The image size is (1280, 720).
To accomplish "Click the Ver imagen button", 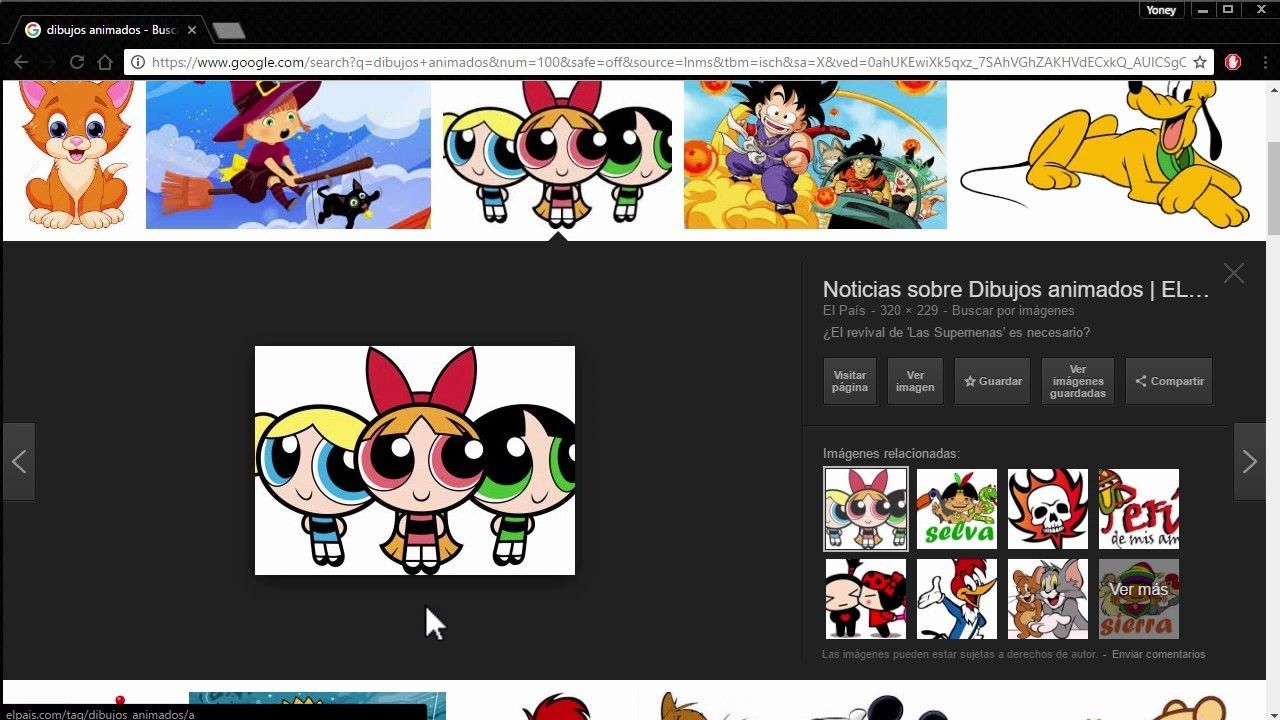I will [915, 381].
